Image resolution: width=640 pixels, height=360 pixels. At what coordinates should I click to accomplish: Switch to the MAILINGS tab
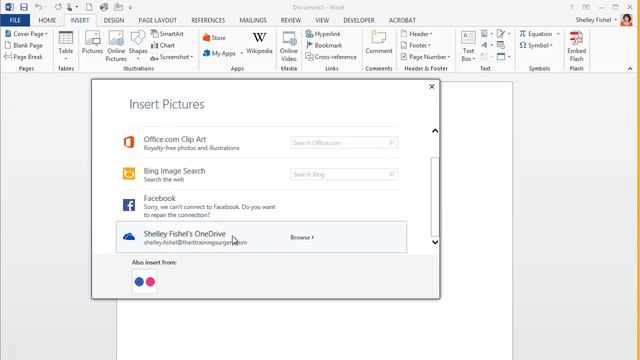pos(253,20)
